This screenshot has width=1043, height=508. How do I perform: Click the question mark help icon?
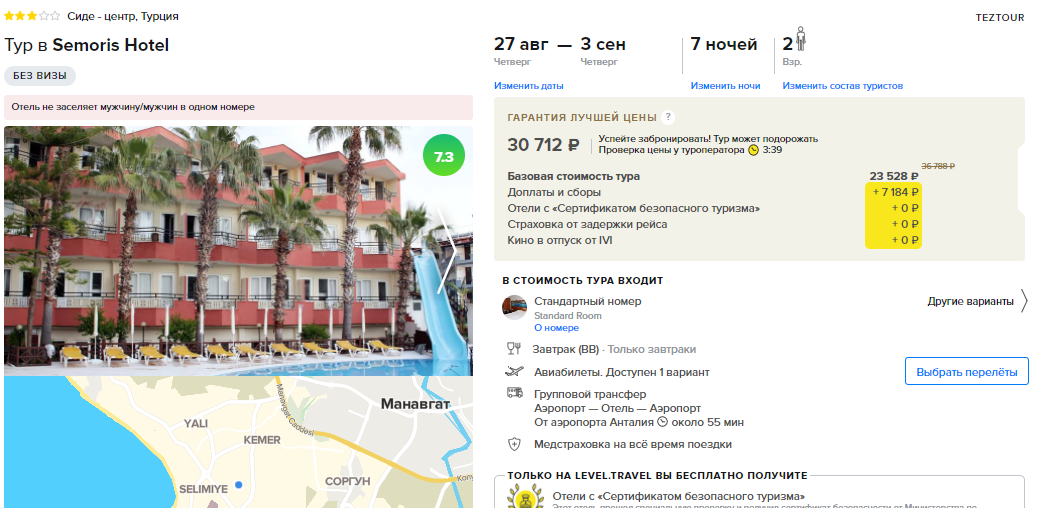coord(668,118)
